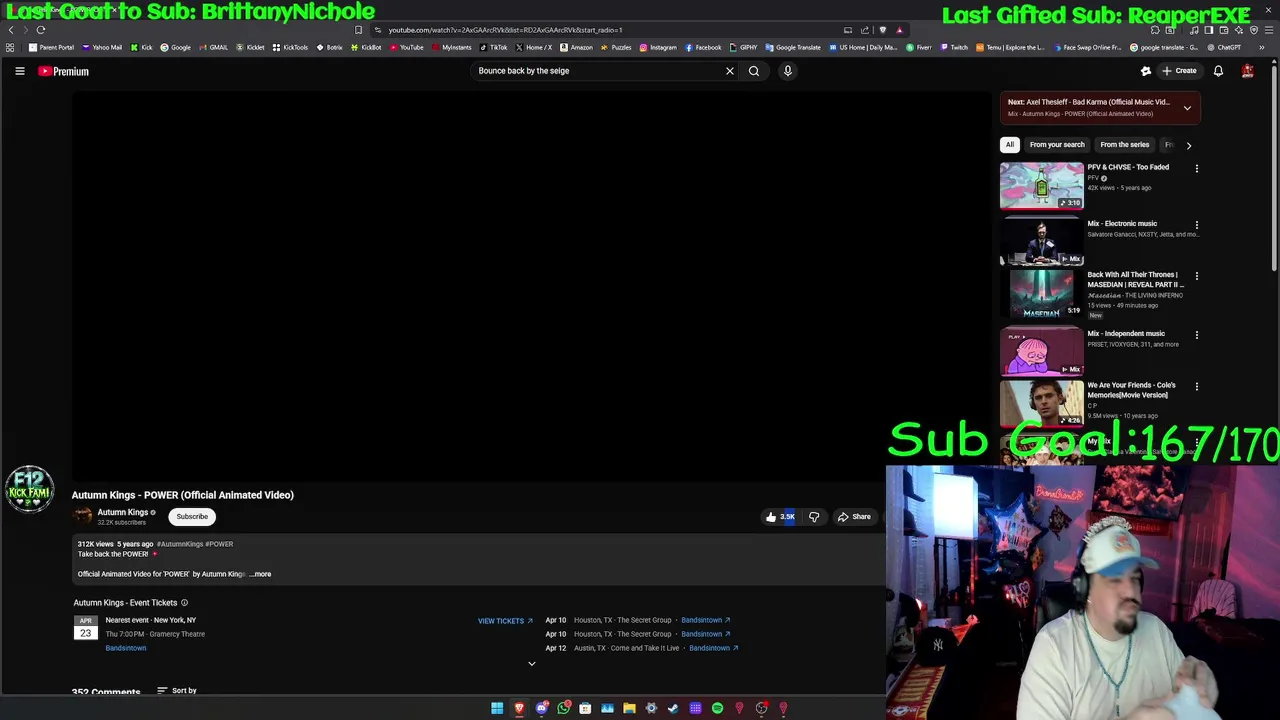Viewport: 1280px width, 720px height.
Task: Click the #POWER hashtag
Action: (x=219, y=544)
